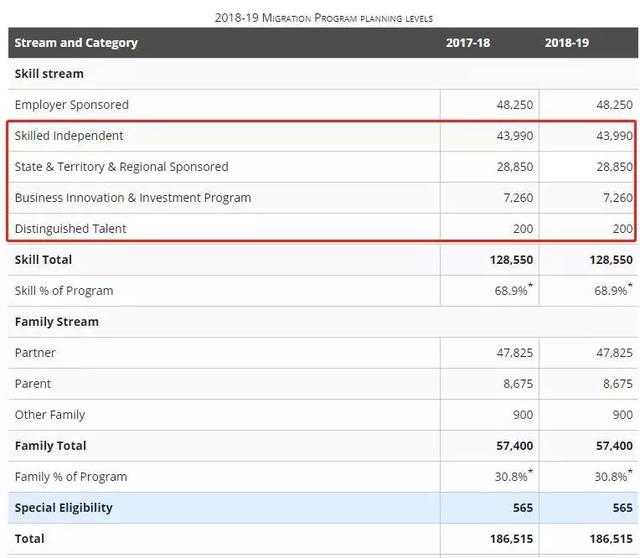Select 'State & Territory & Regional Sponsored' text
This screenshot has width=640, height=558.
121,167
